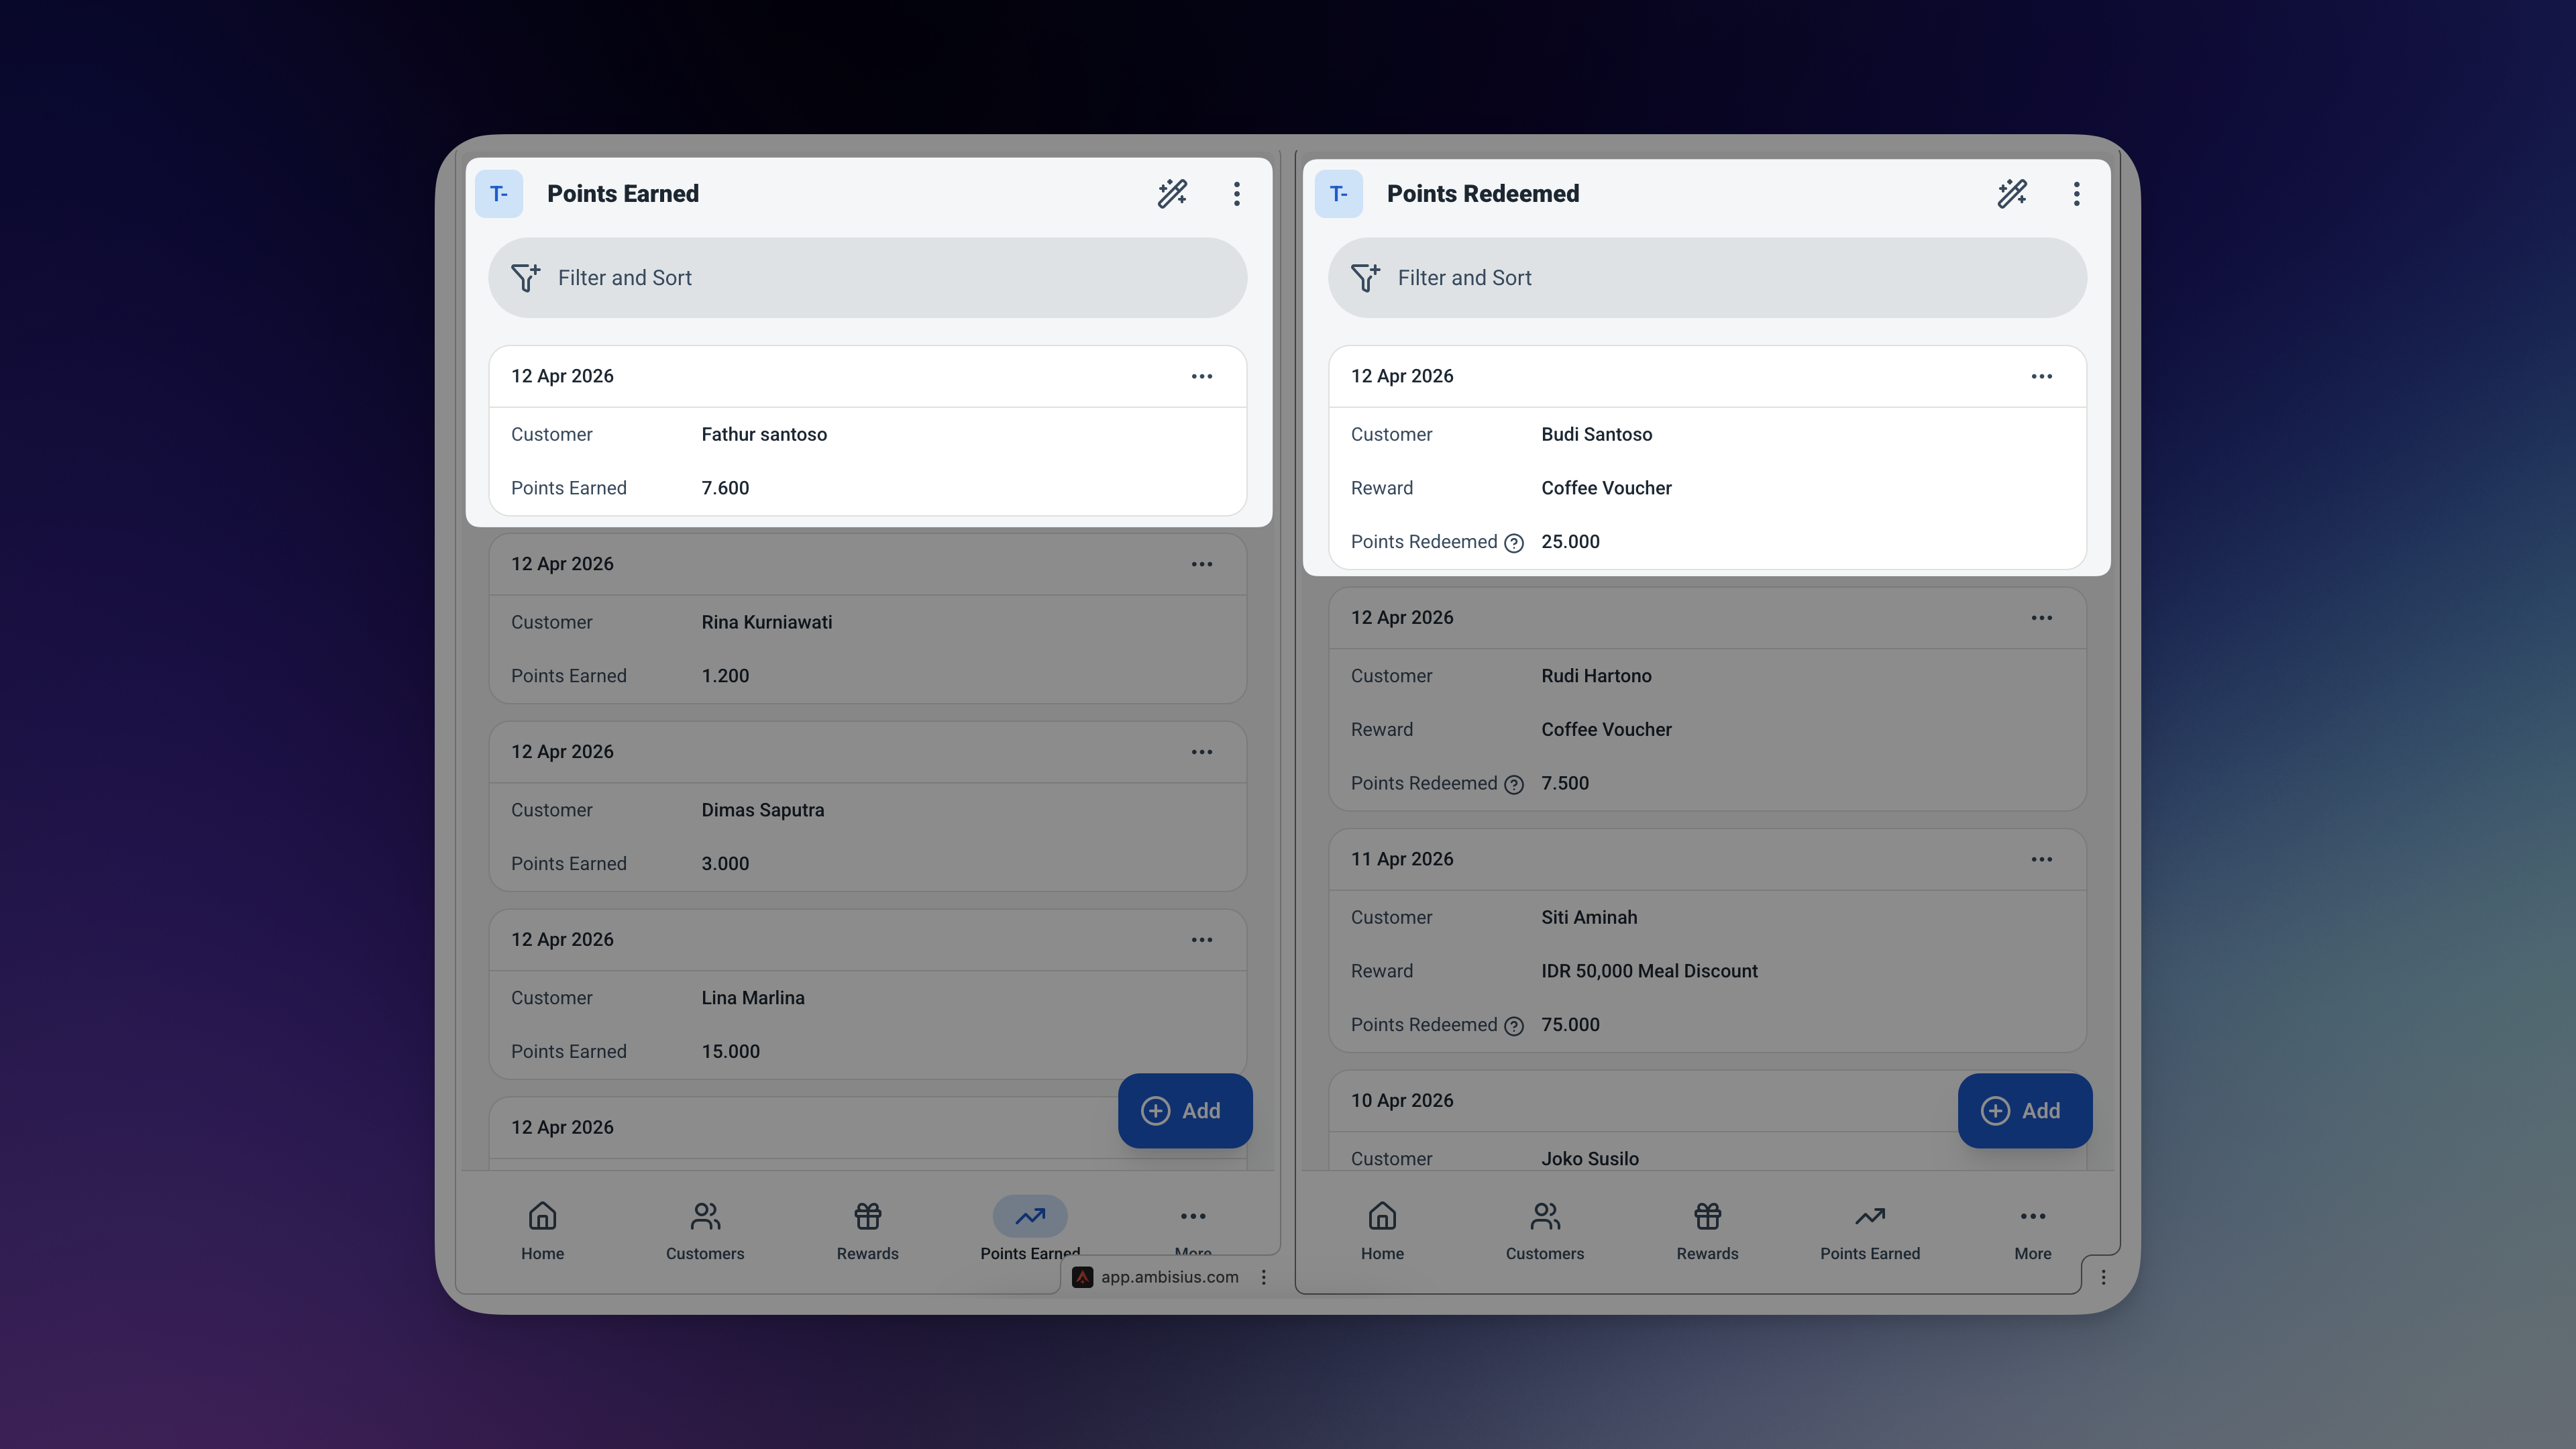
Task: Open options menu for Rudi Hartono entry
Action: [2041, 618]
